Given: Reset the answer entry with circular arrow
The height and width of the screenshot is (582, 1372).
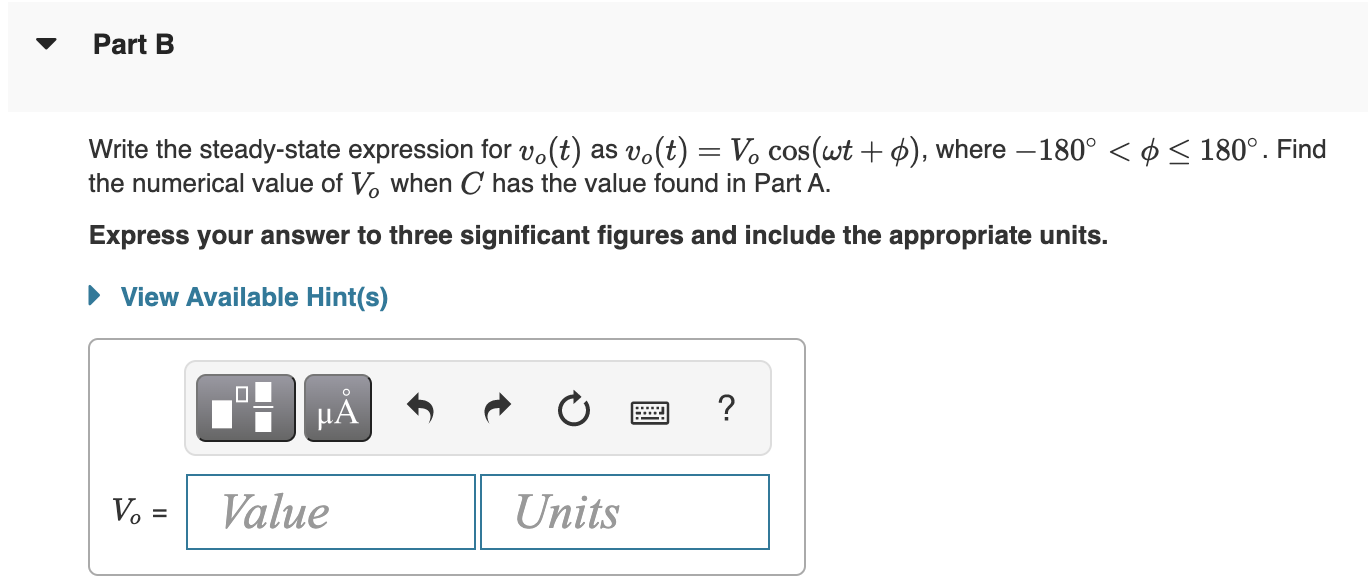Looking at the screenshot, I should 572,408.
